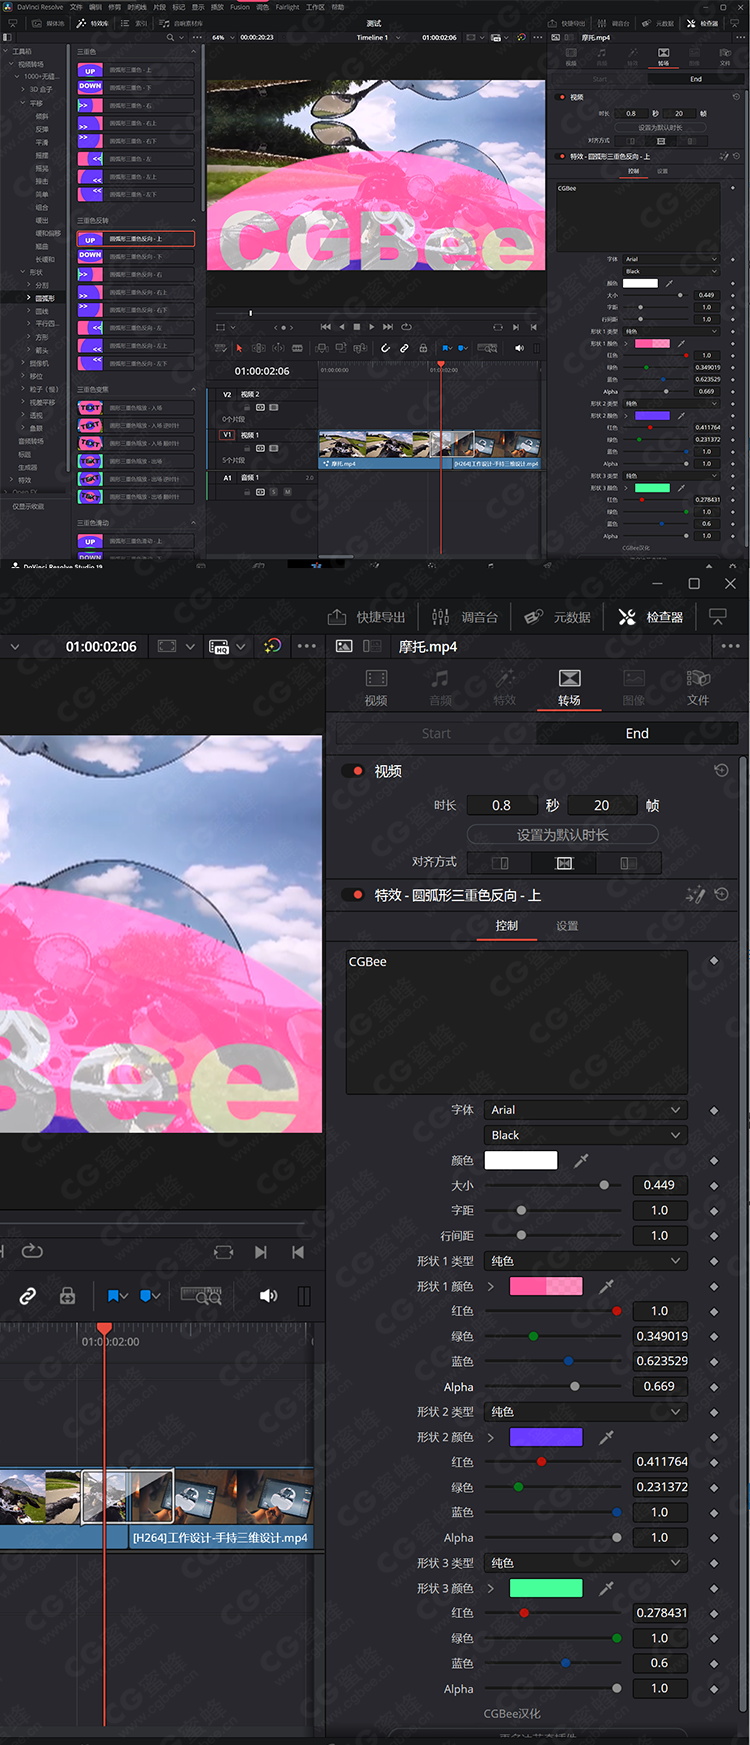Click the search icon above effects list
This screenshot has width=750, height=1745.
[170, 37]
